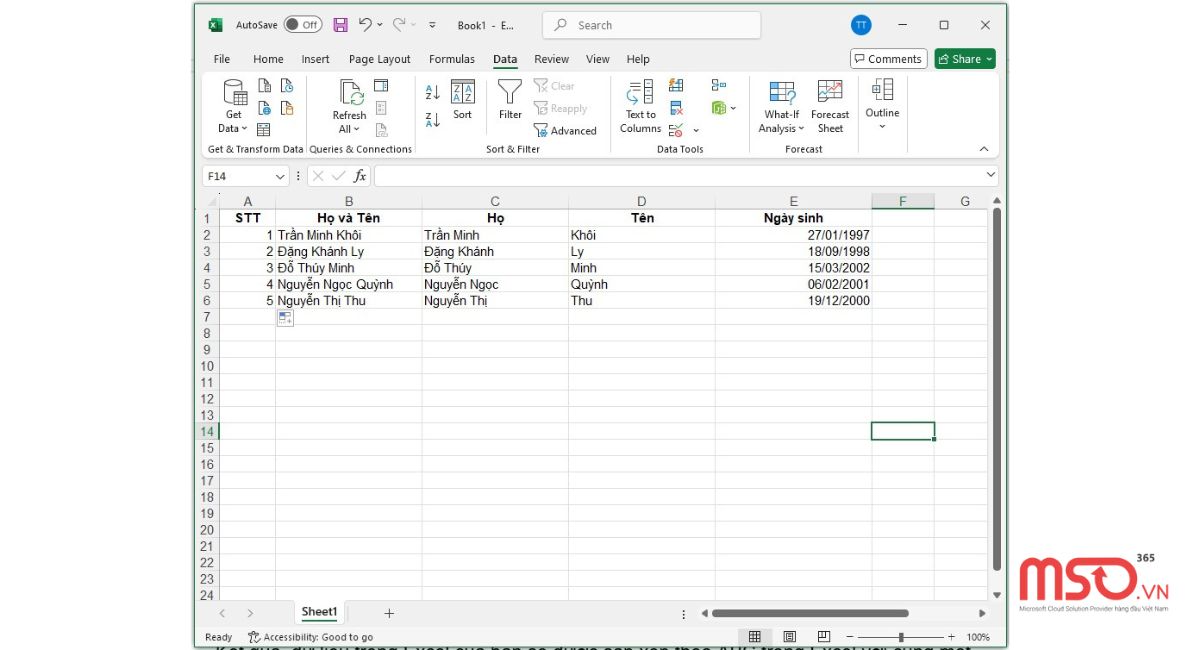
Task: Collapse the ribbon with the chevron
Action: pos(984,149)
